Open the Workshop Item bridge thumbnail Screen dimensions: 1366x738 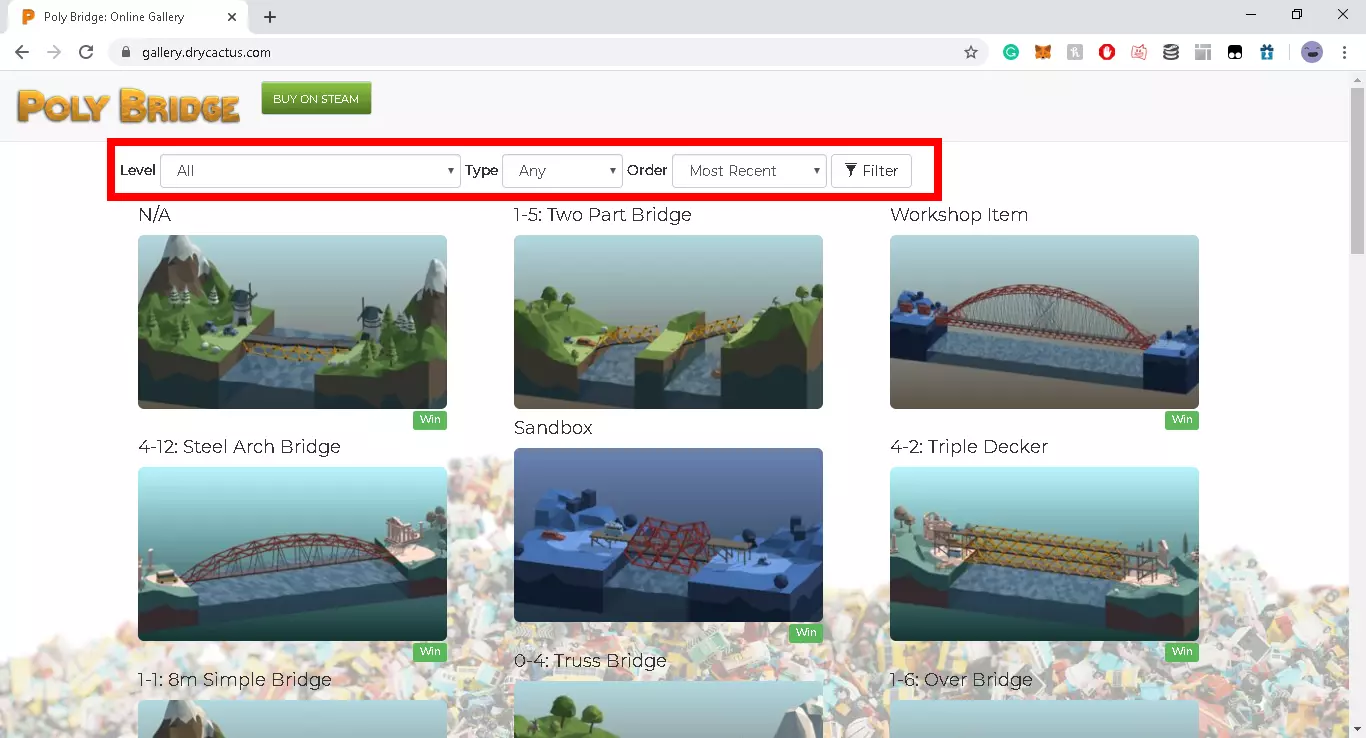1044,322
